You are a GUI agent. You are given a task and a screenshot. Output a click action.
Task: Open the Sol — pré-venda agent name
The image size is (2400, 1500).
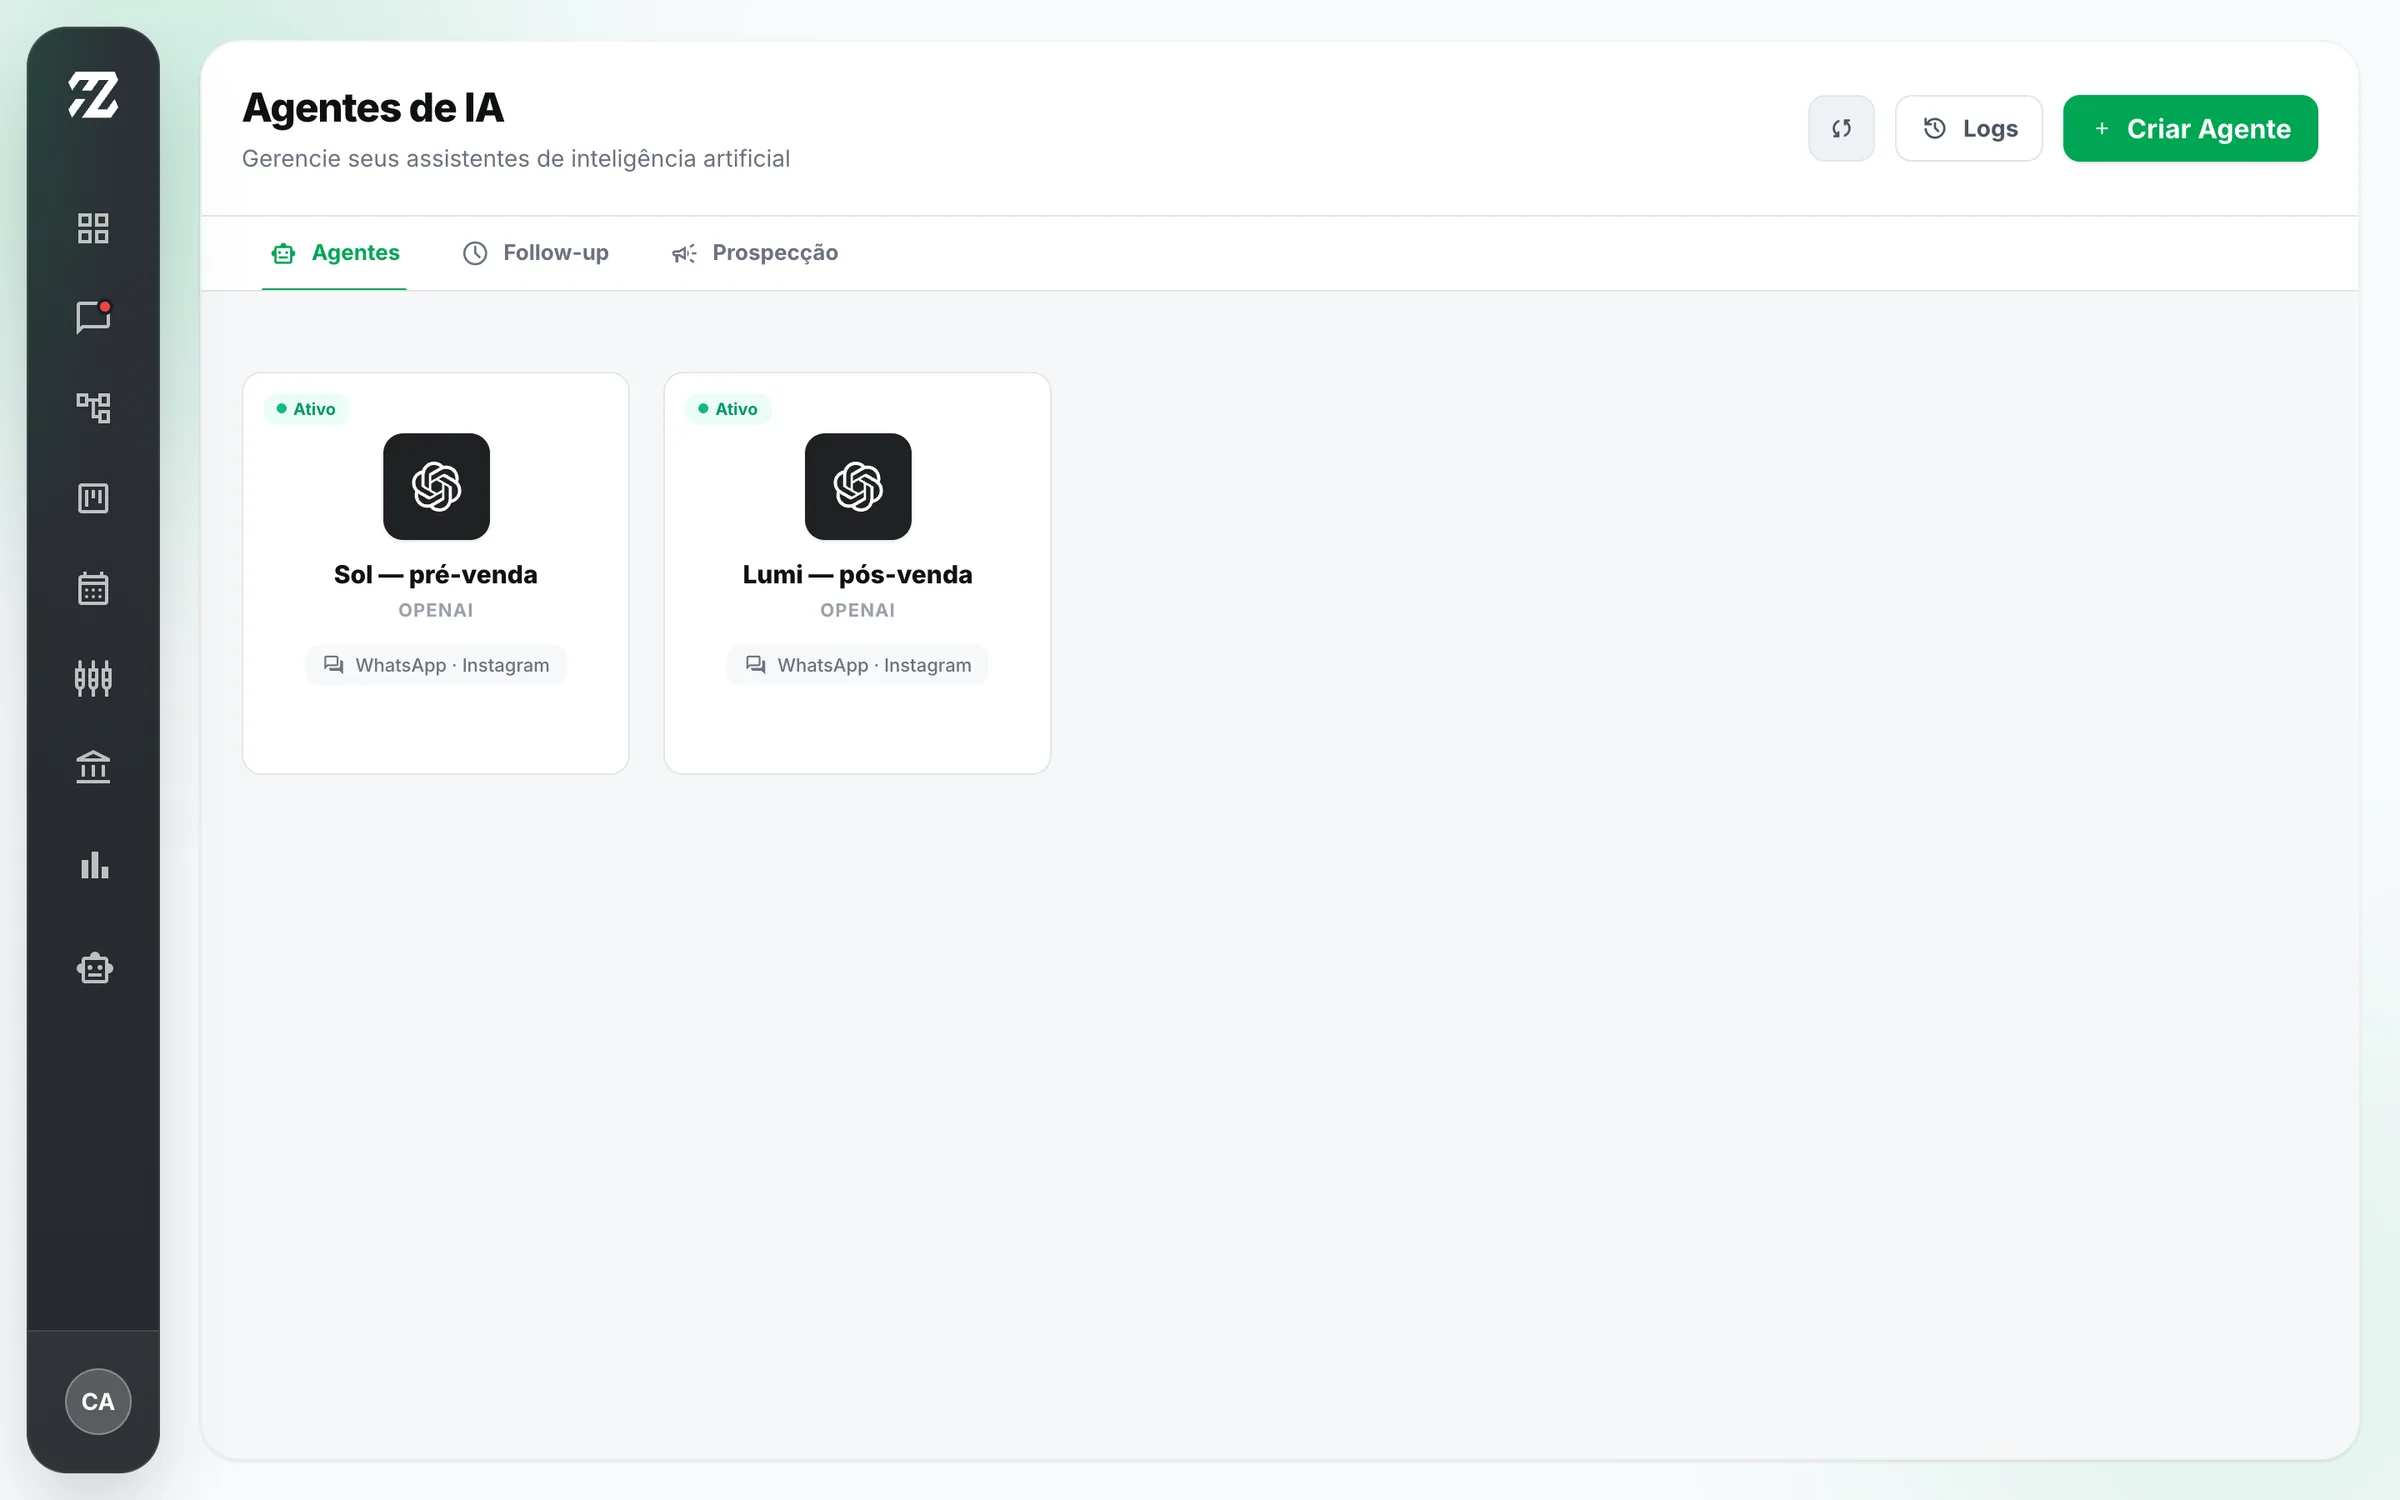pyautogui.click(x=435, y=574)
